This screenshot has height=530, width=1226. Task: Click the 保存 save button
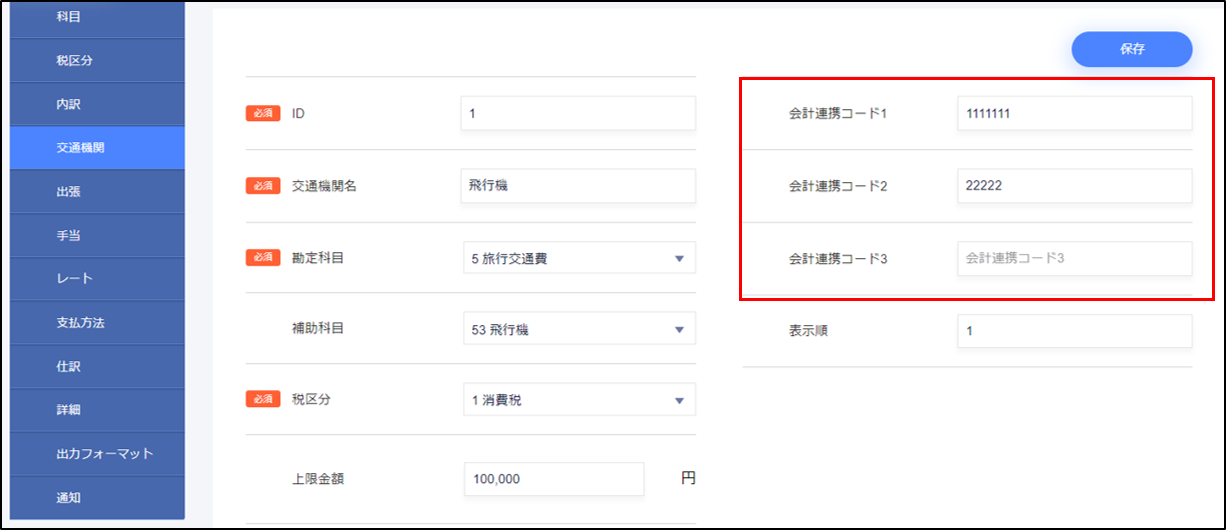coord(1131,49)
